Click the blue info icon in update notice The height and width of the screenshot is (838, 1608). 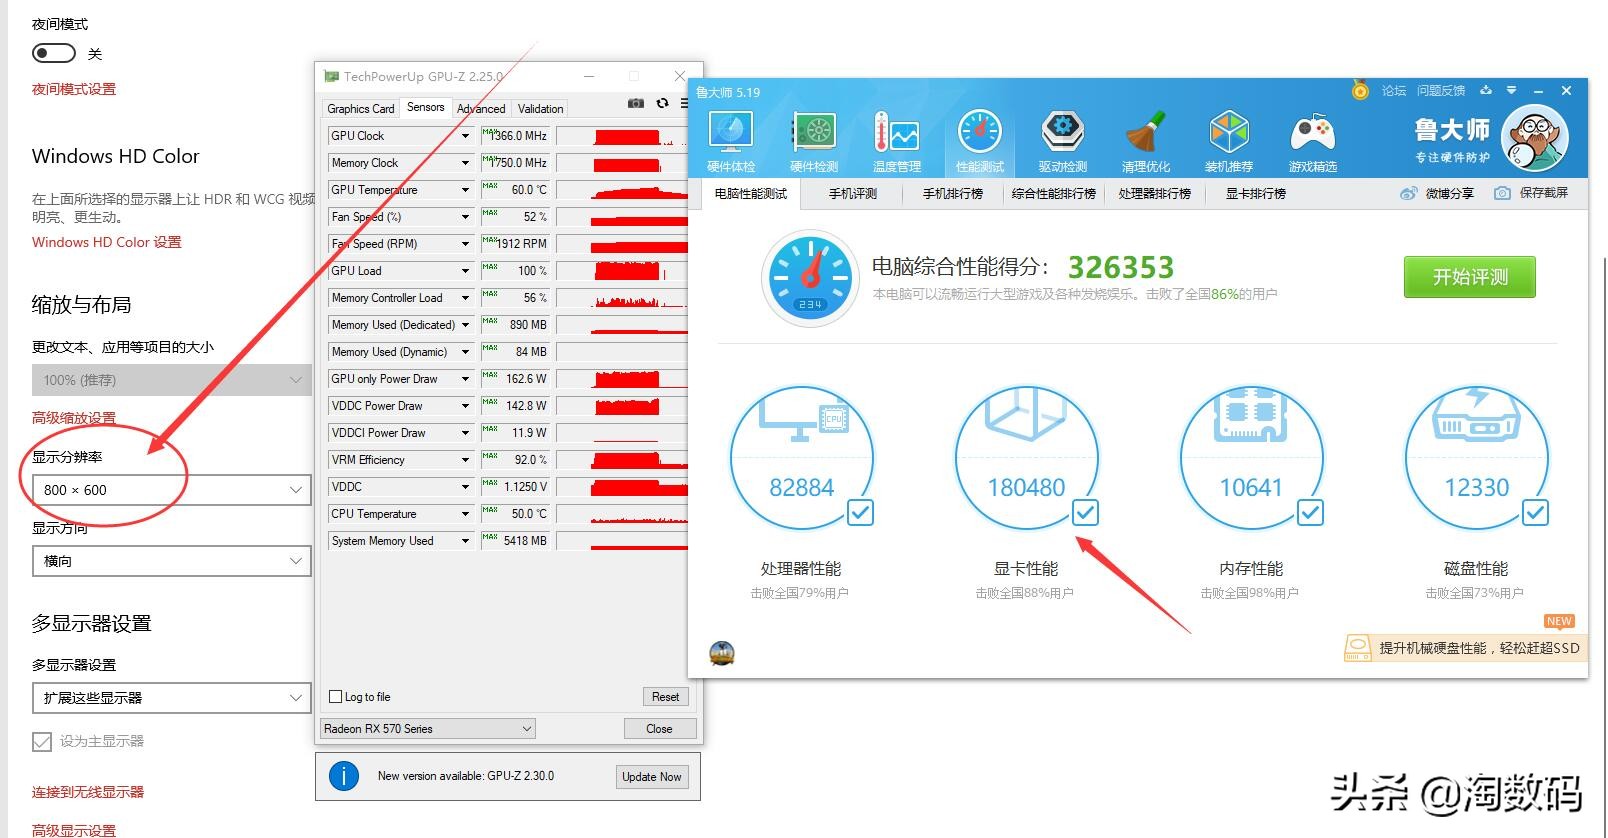[x=343, y=776]
